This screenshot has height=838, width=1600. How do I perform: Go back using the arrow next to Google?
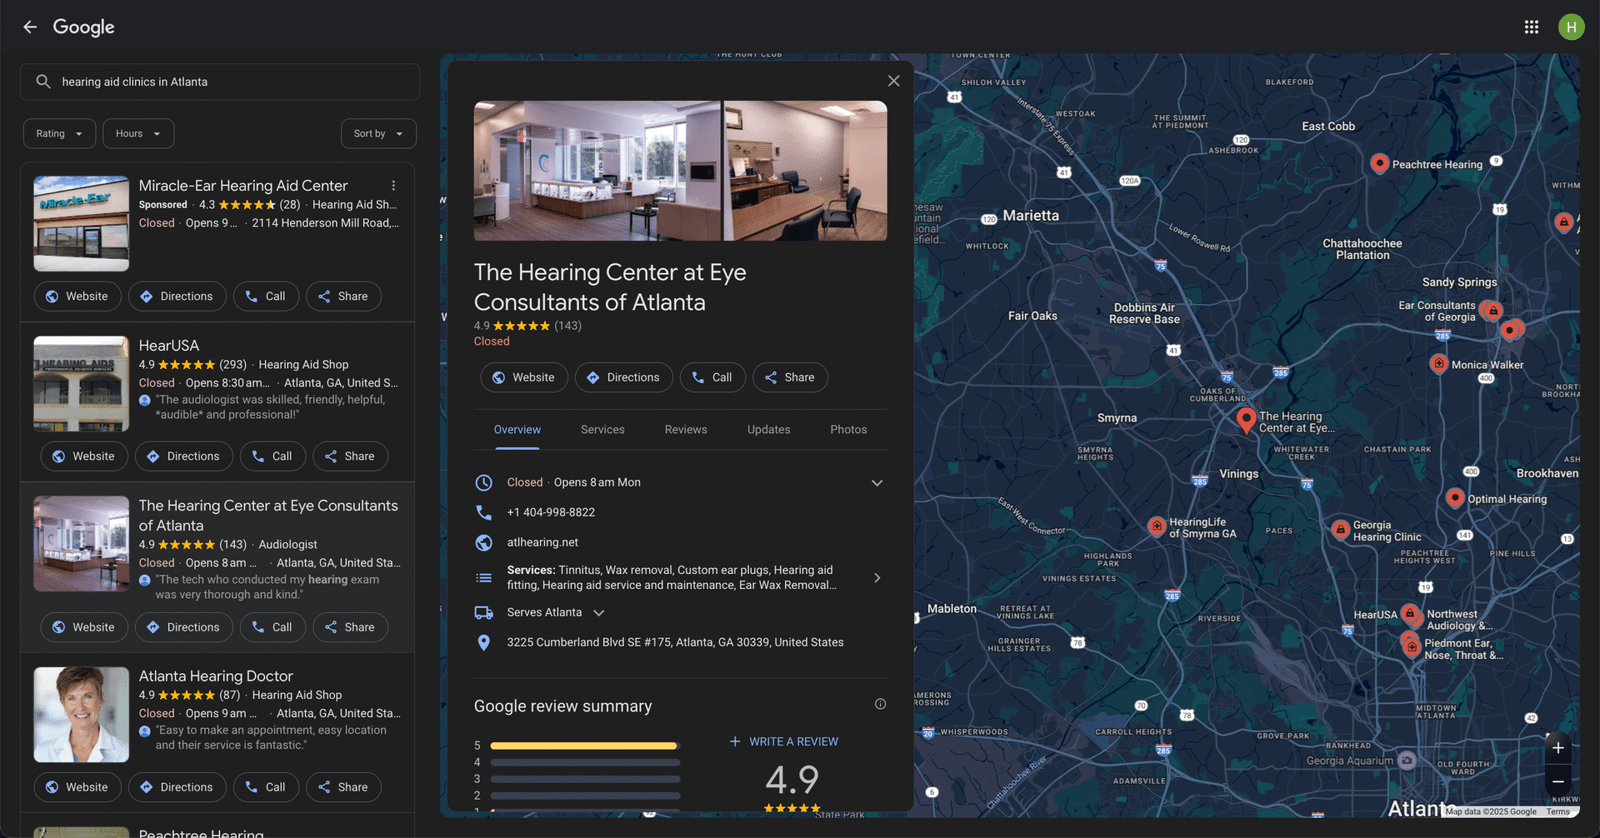30,27
